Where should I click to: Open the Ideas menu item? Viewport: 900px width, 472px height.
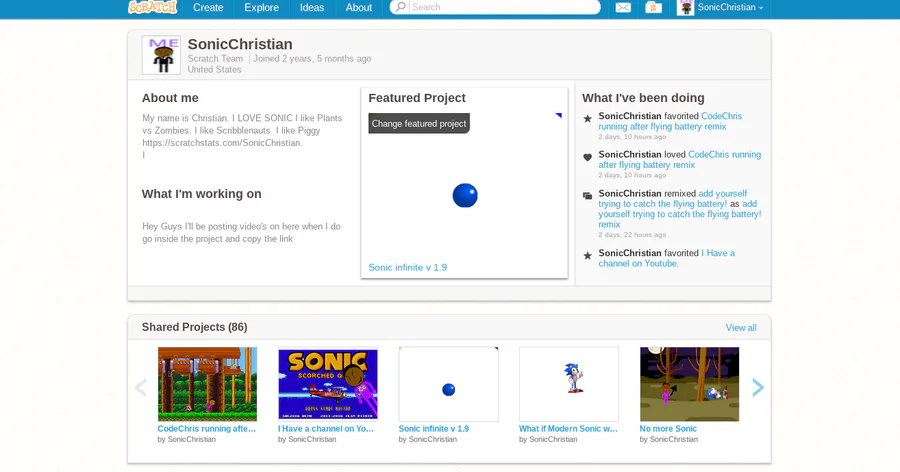[312, 7]
